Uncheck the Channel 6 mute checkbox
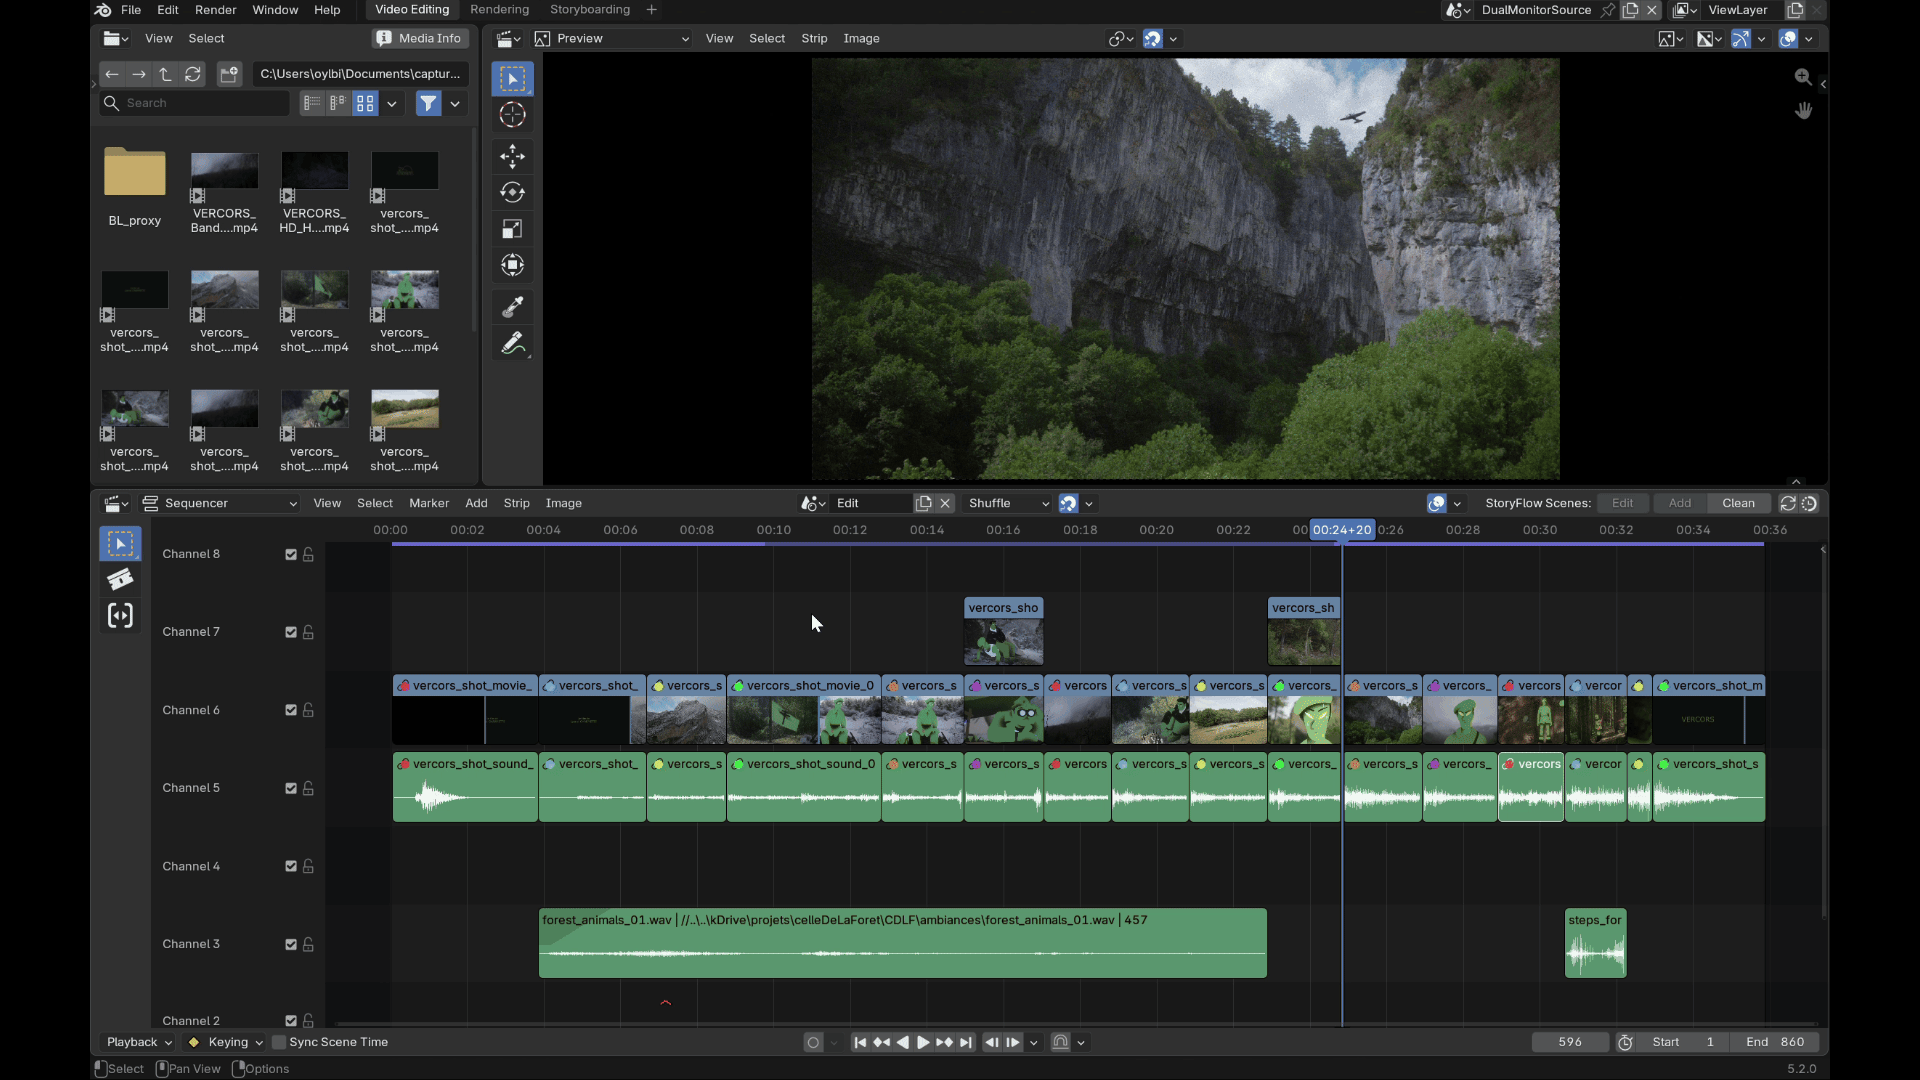 (x=291, y=710)
